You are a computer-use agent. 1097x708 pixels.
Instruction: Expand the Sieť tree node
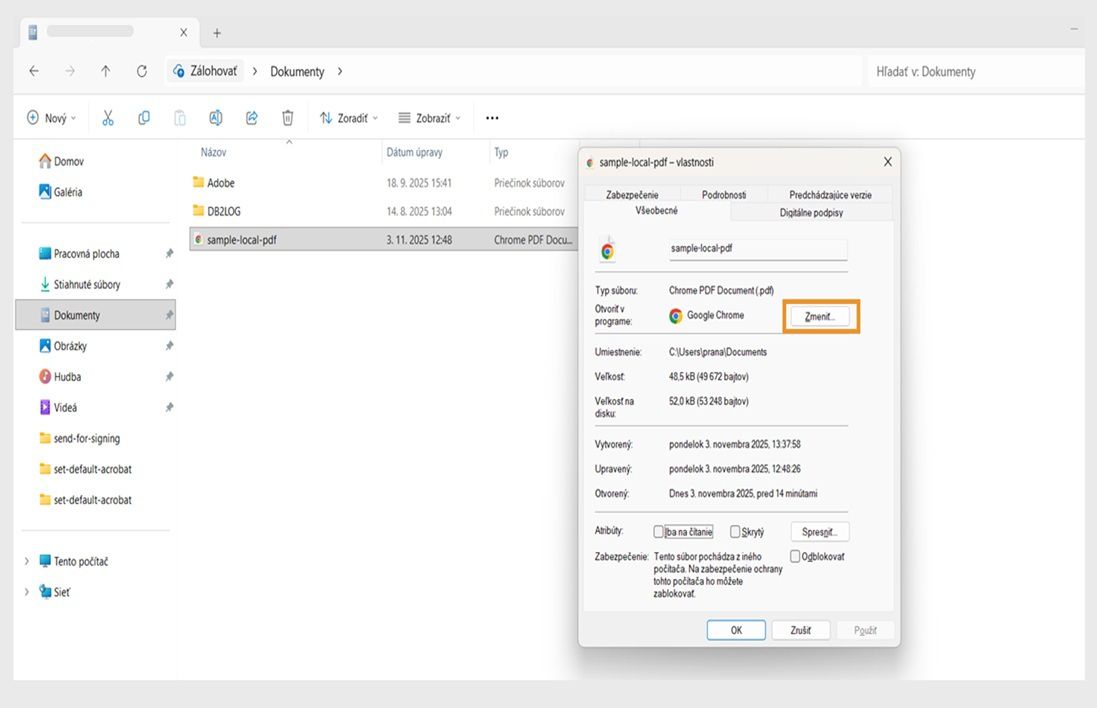27,592
